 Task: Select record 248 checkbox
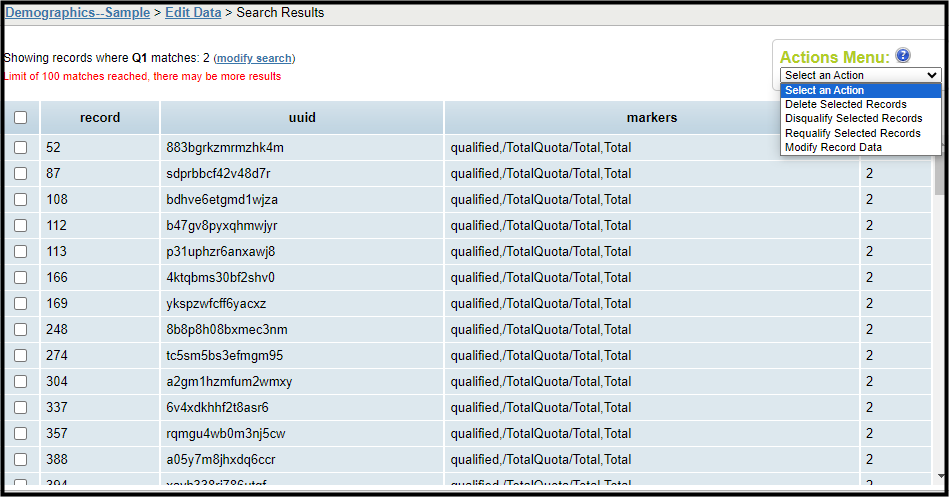point(21,329)
